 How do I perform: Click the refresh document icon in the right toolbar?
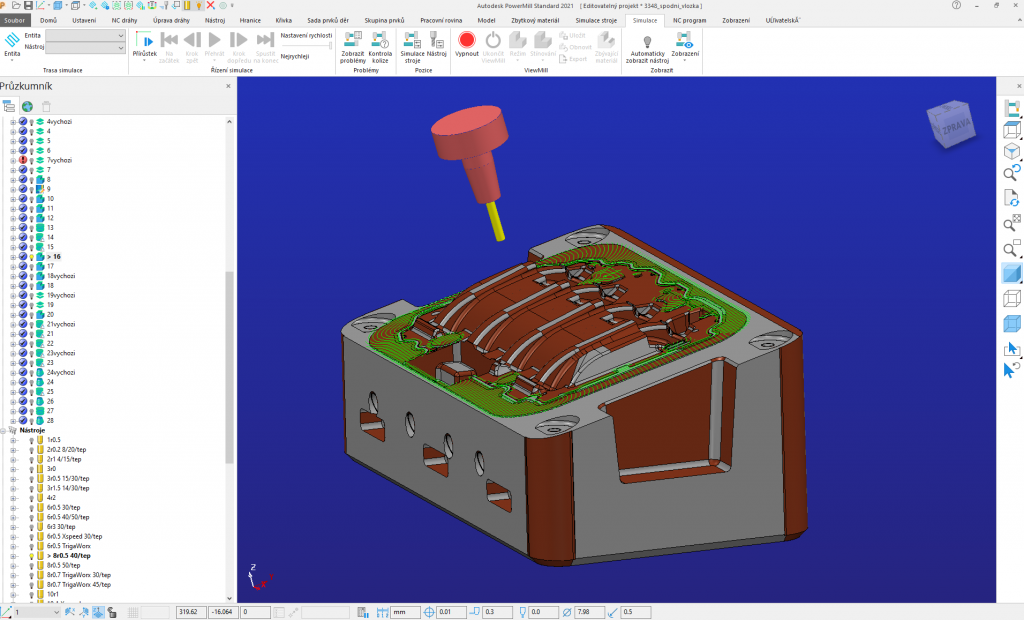coord(1011,198)
